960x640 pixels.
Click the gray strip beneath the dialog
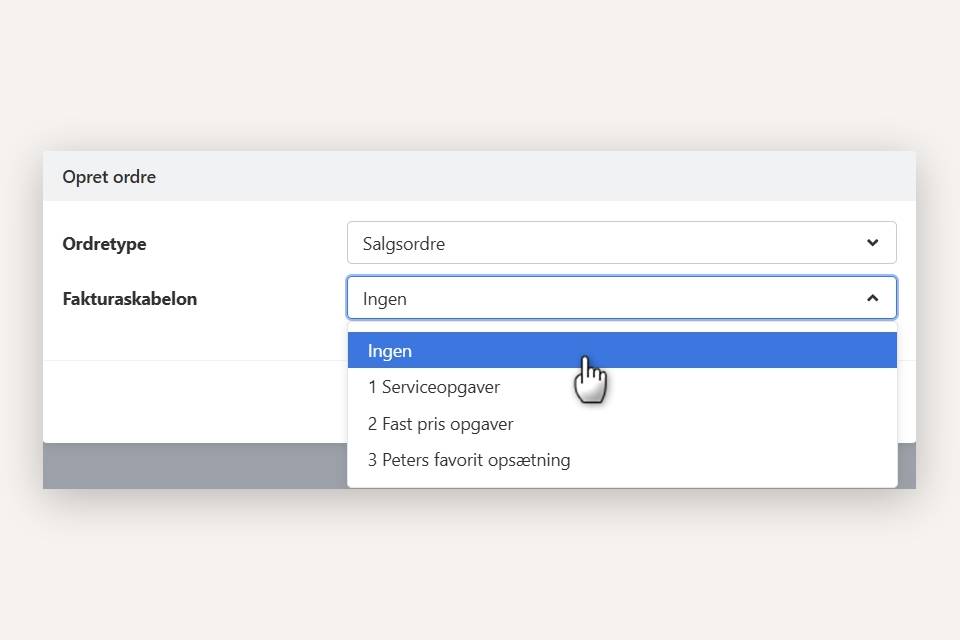tap(190, 466)
